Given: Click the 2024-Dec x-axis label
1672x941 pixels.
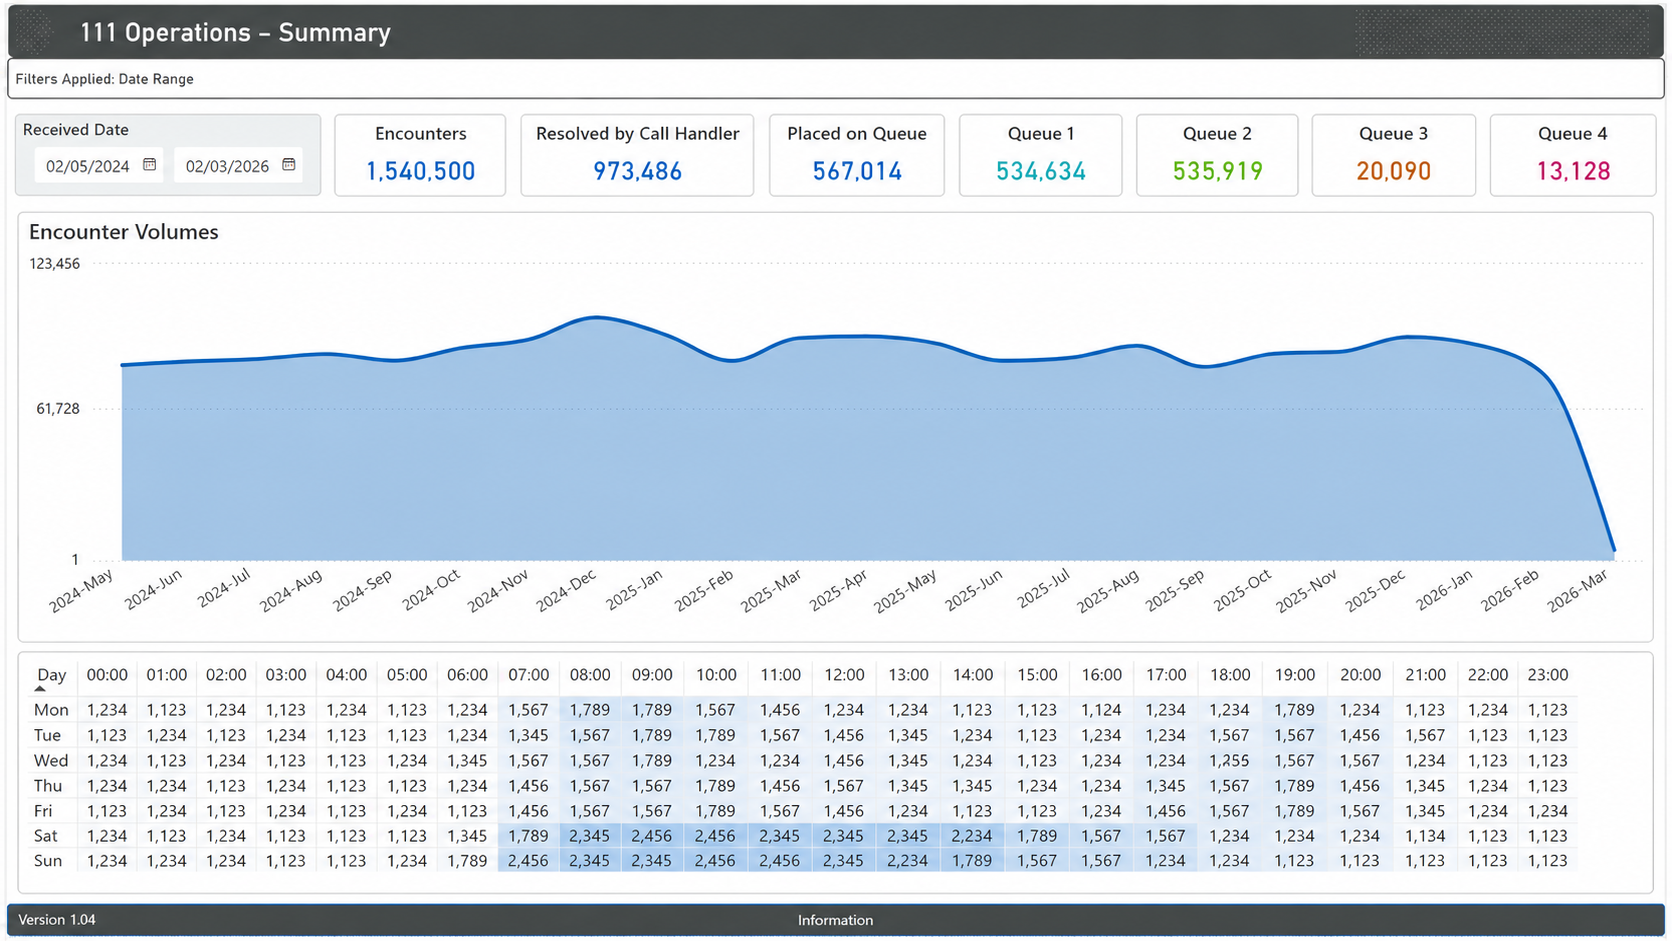Looking at the screenshot, I should click(566, 591).
